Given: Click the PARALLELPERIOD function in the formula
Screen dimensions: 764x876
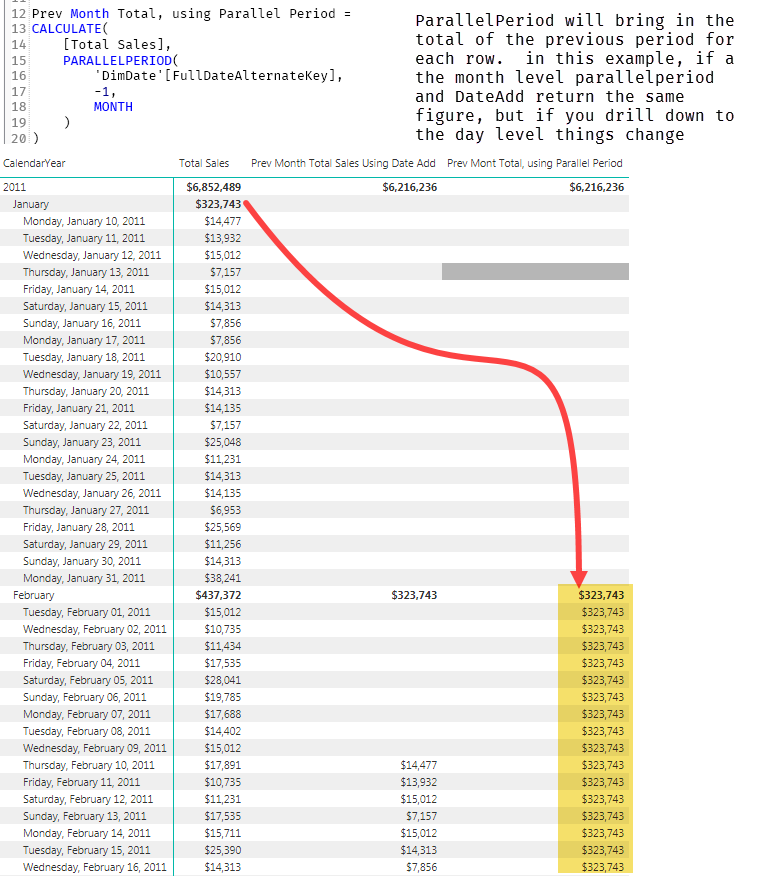Looking at the screenshot, I should [x=117, y=60].
